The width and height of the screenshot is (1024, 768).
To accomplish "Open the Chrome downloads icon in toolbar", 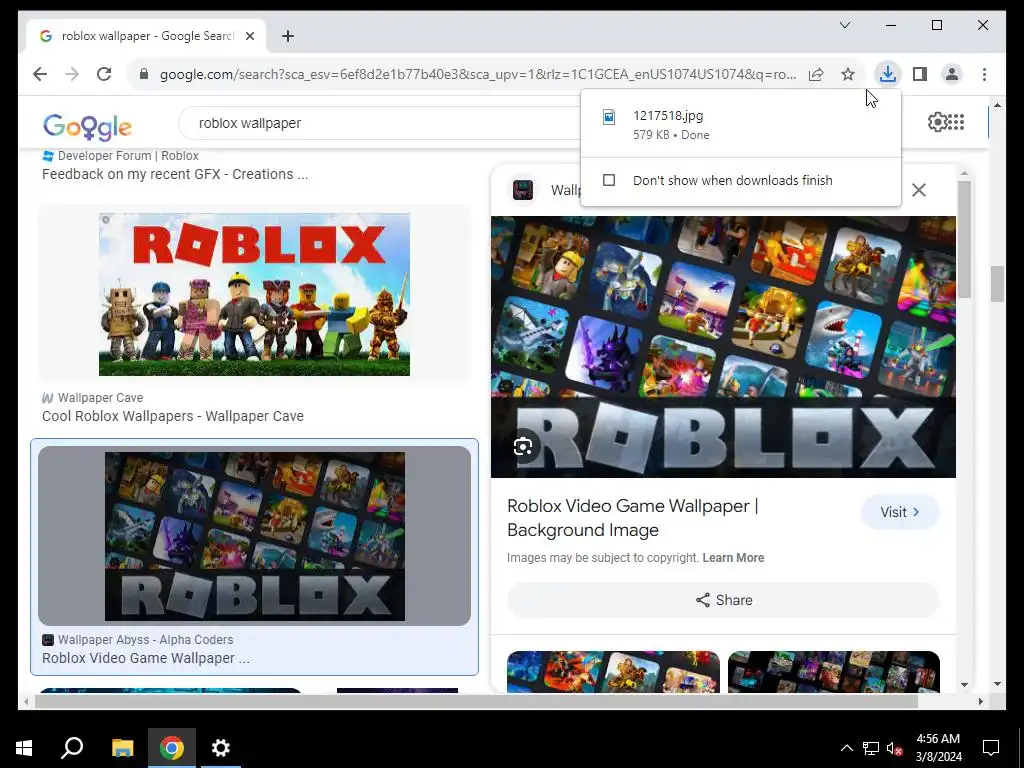I will 887,74.
